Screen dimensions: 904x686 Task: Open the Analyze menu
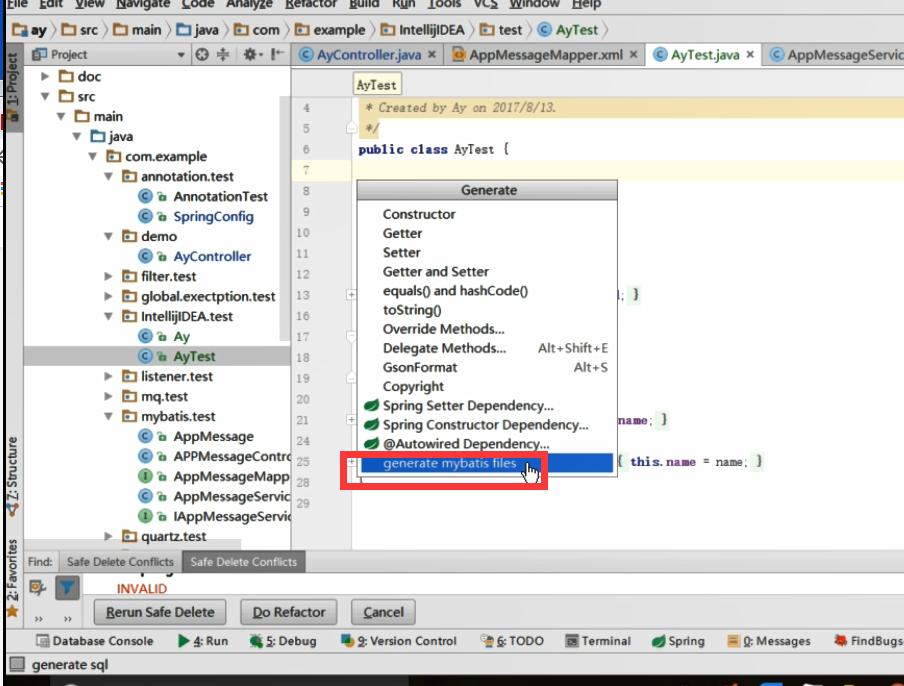249,4
